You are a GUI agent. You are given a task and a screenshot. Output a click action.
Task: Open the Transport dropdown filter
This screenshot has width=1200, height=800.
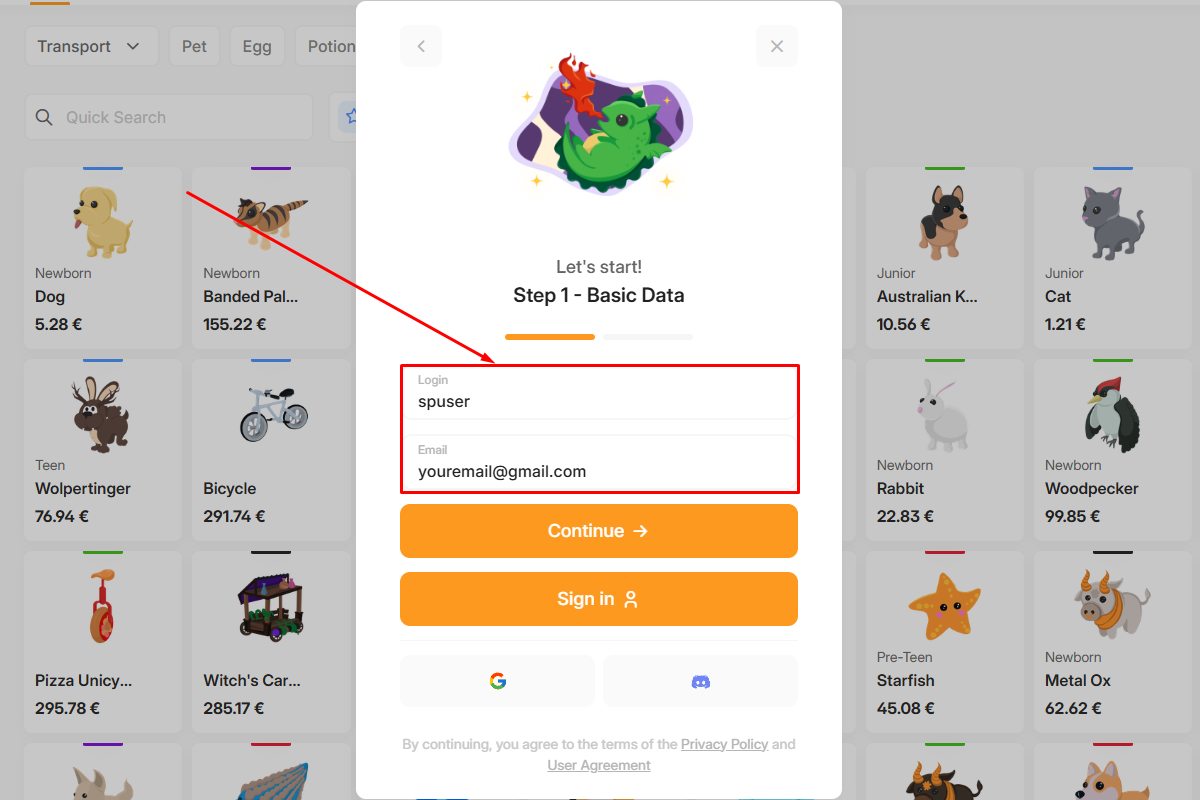[x=91, y=46]
